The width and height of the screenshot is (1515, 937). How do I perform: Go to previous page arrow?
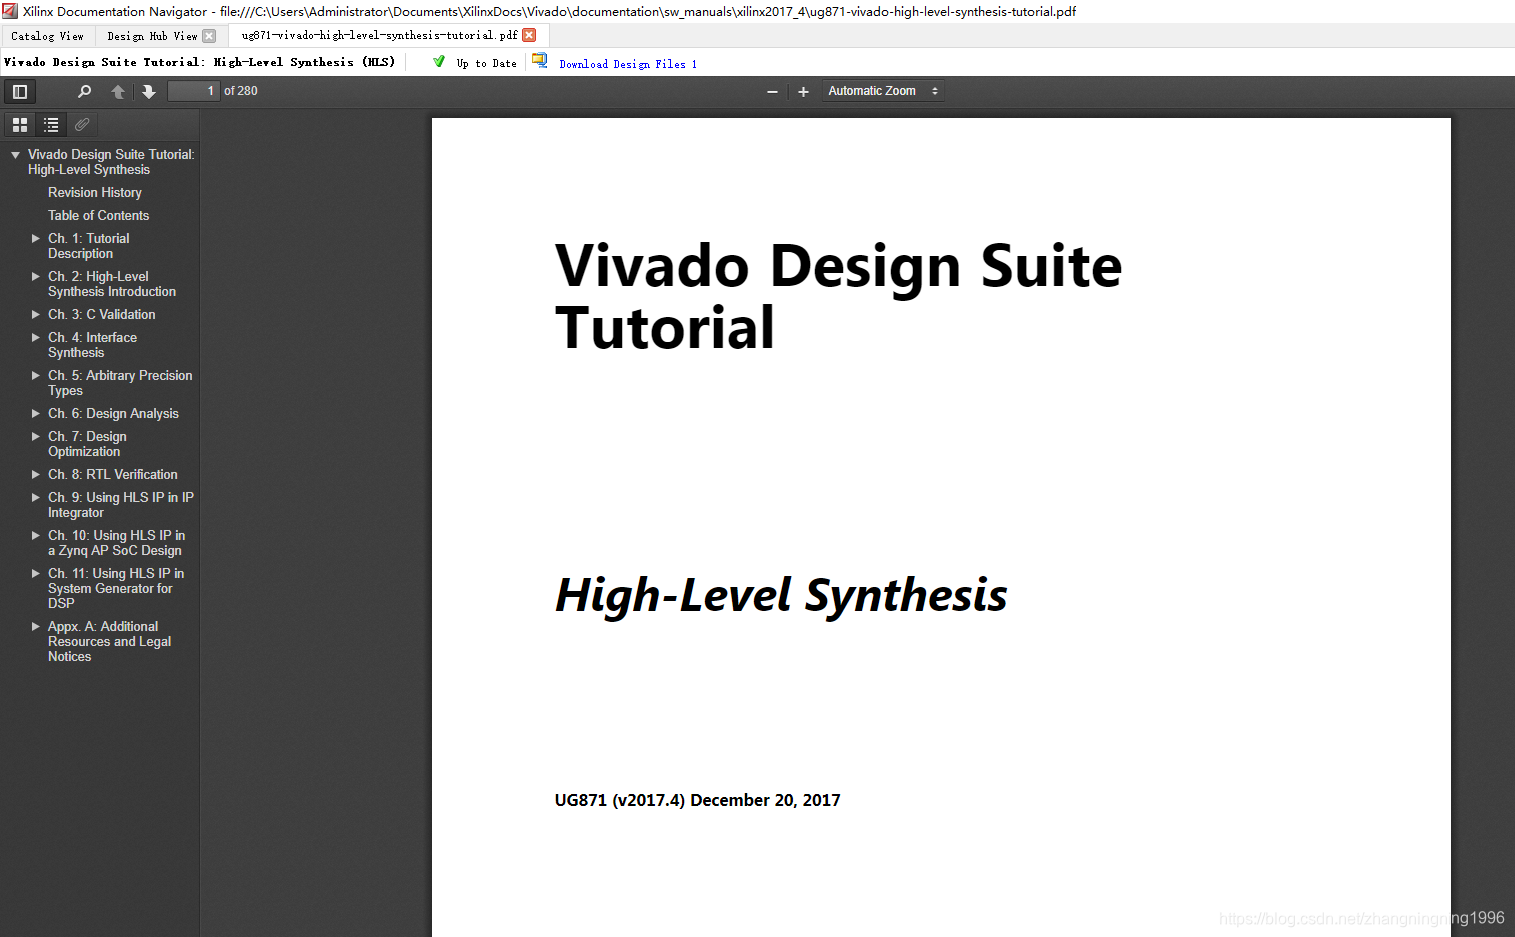118,92
